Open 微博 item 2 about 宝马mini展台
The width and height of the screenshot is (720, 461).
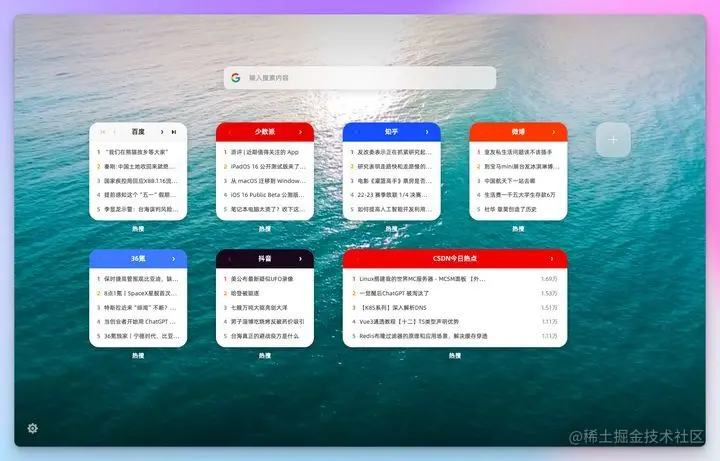click(518, 166)
